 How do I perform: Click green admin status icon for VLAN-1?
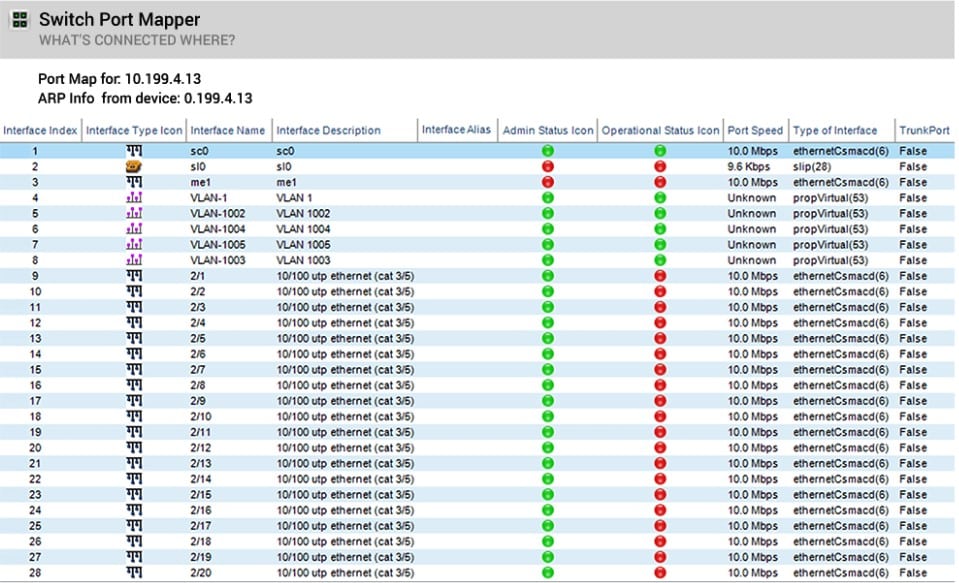pyautogui.click(x=548, y=198)
